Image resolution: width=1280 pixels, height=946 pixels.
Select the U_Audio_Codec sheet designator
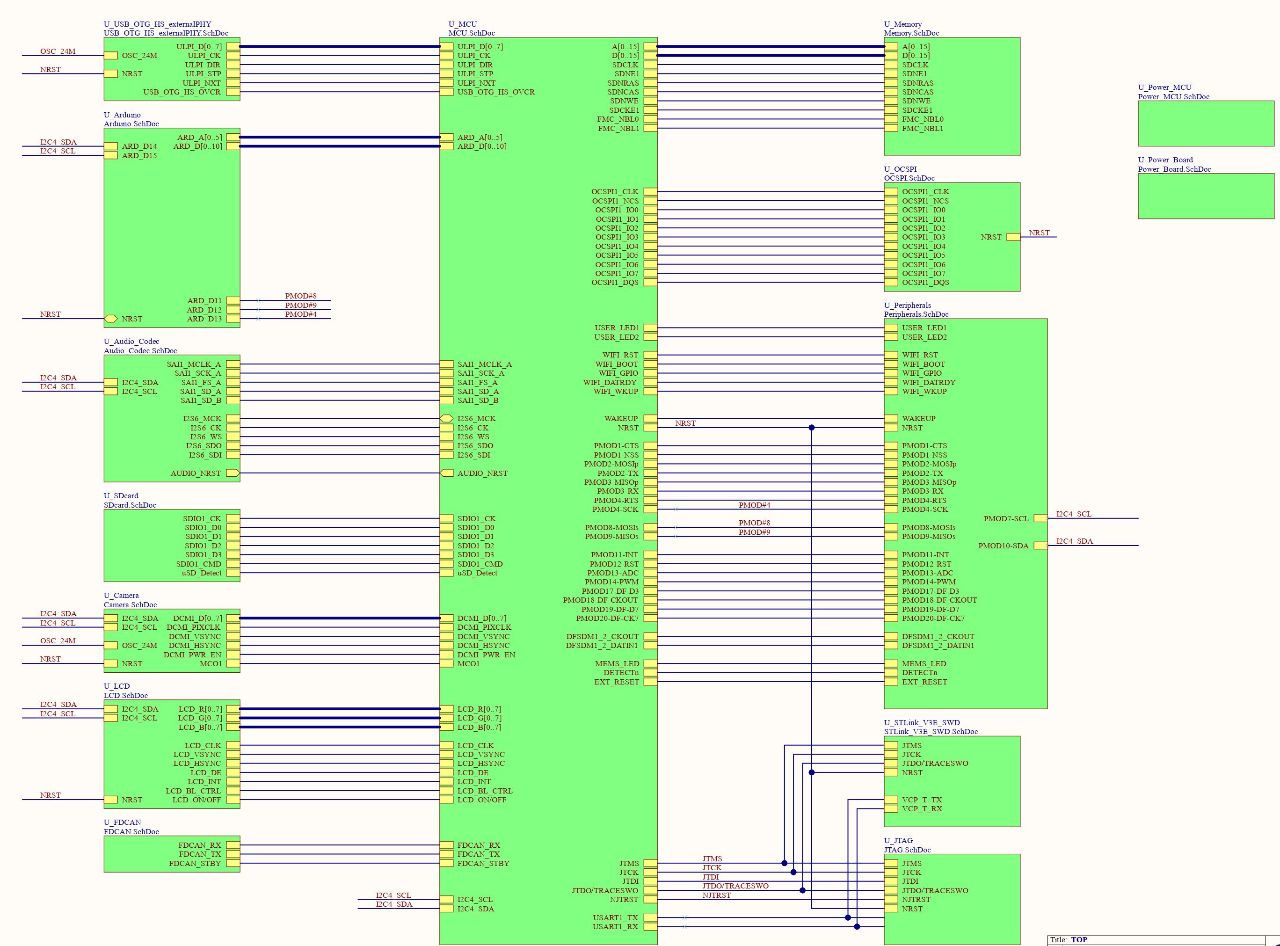[131, 342]
